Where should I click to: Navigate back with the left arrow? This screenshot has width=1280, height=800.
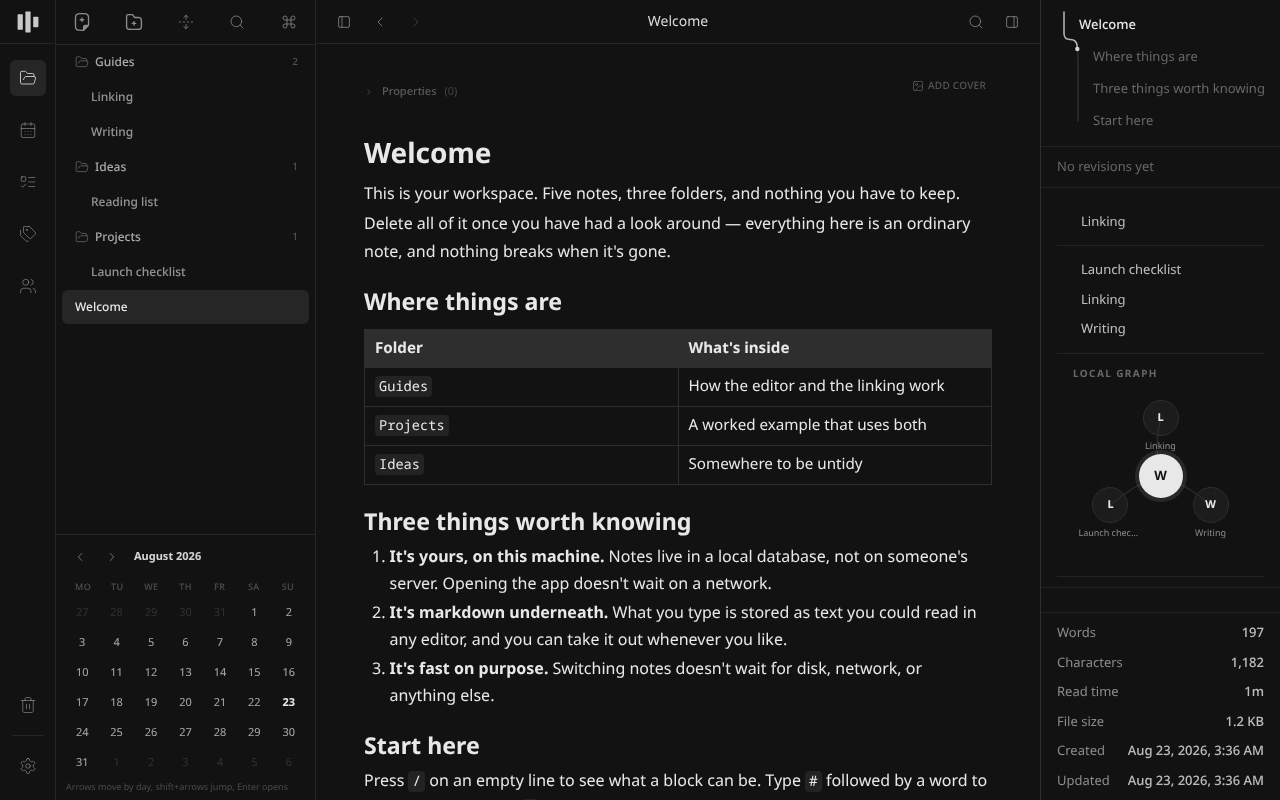coord(380,22)
